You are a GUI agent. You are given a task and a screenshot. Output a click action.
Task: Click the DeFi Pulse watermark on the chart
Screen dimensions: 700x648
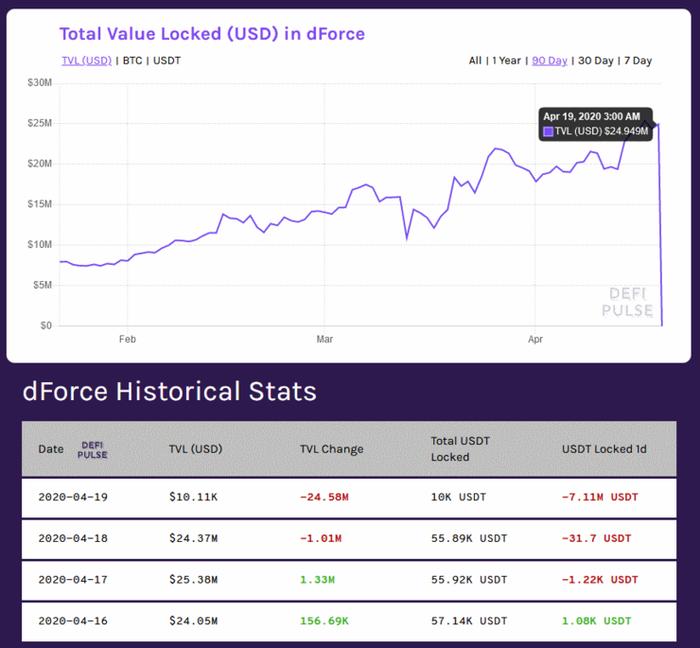[627, 302]
